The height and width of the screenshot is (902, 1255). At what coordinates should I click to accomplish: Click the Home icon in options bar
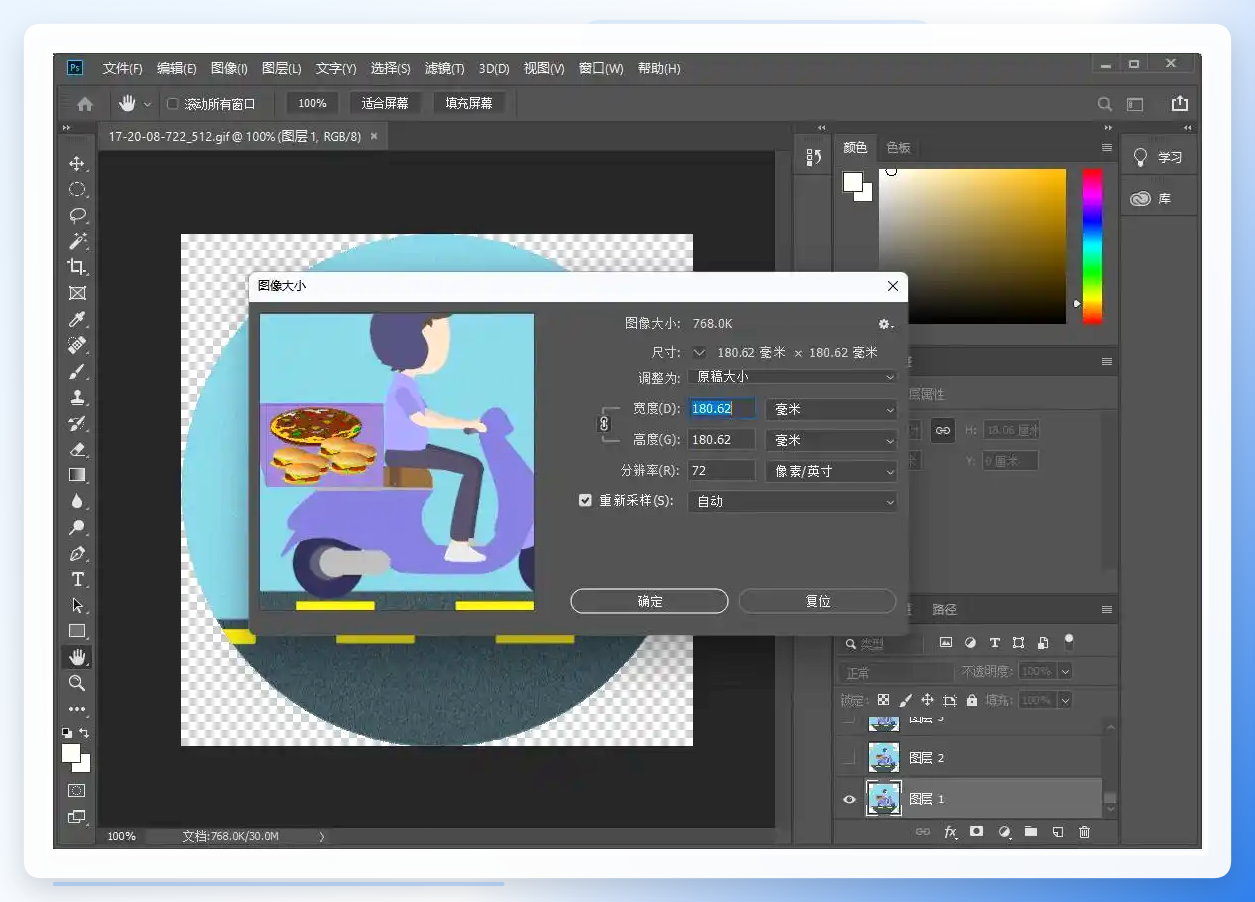pyautogui.click(x=85, y=103)
